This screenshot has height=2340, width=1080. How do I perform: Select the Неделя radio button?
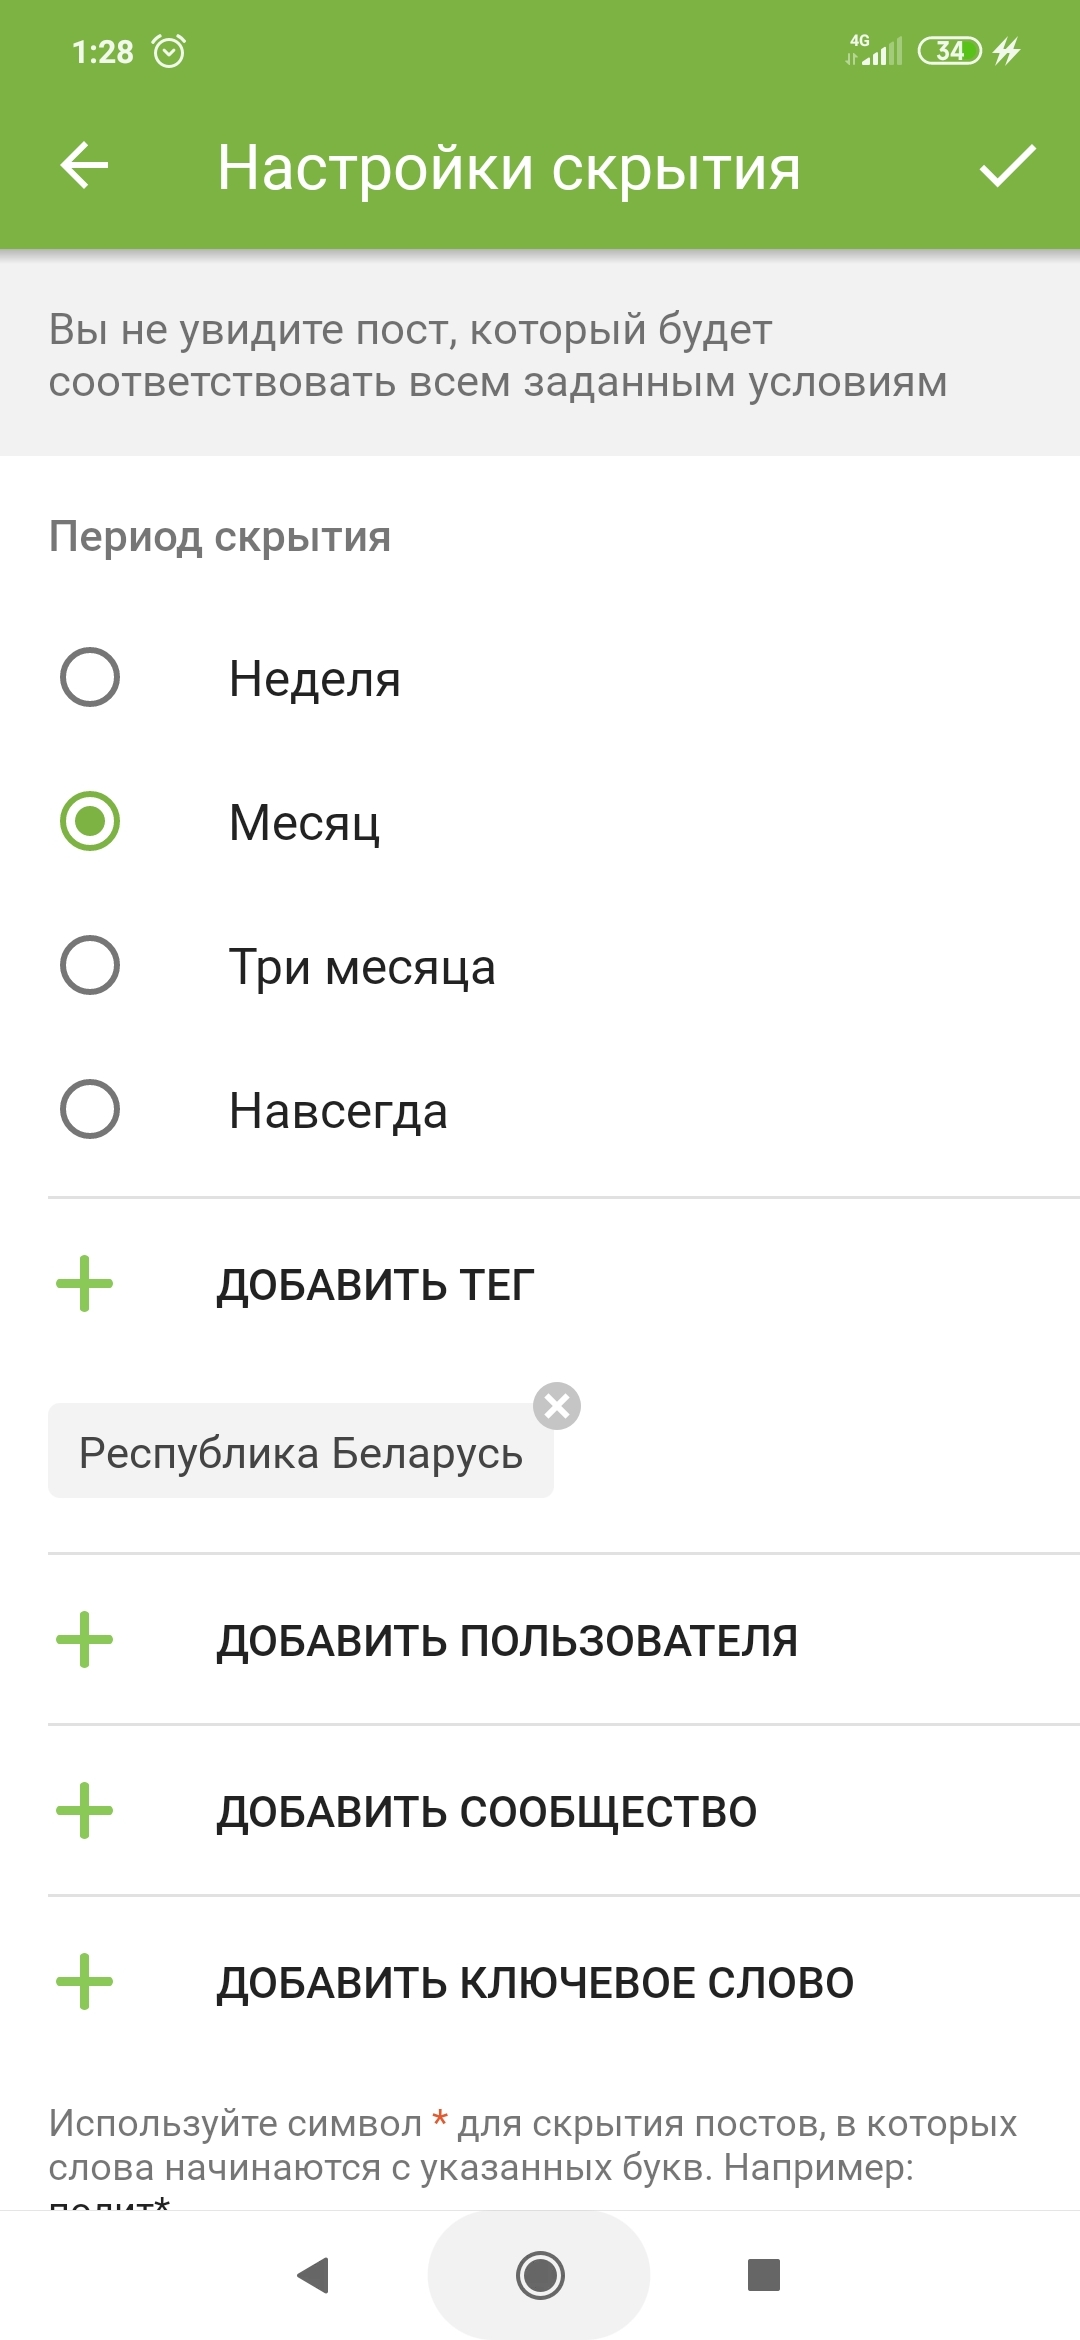pos(90,678)
